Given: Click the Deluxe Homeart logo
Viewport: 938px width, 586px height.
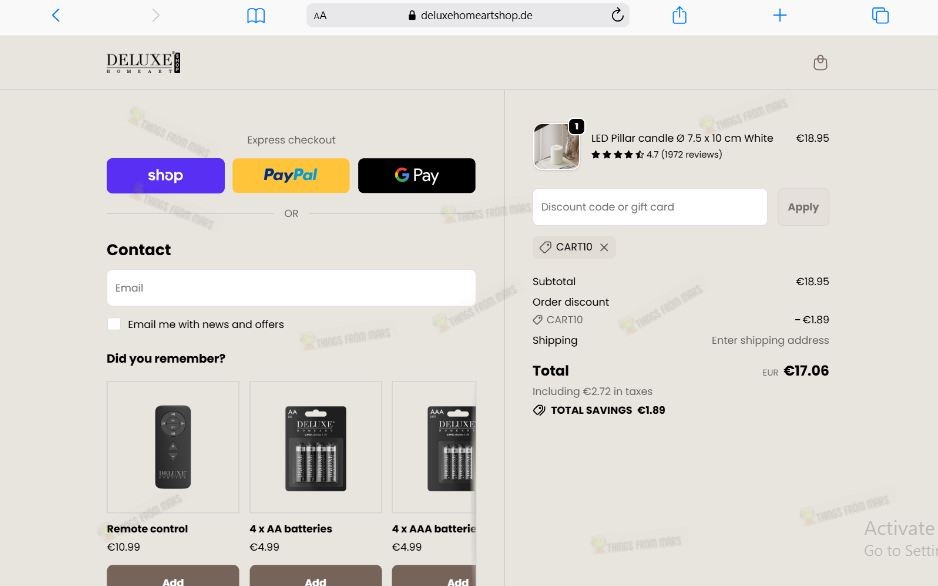Looking at the screenshot, I should click(x=143, y=62).
